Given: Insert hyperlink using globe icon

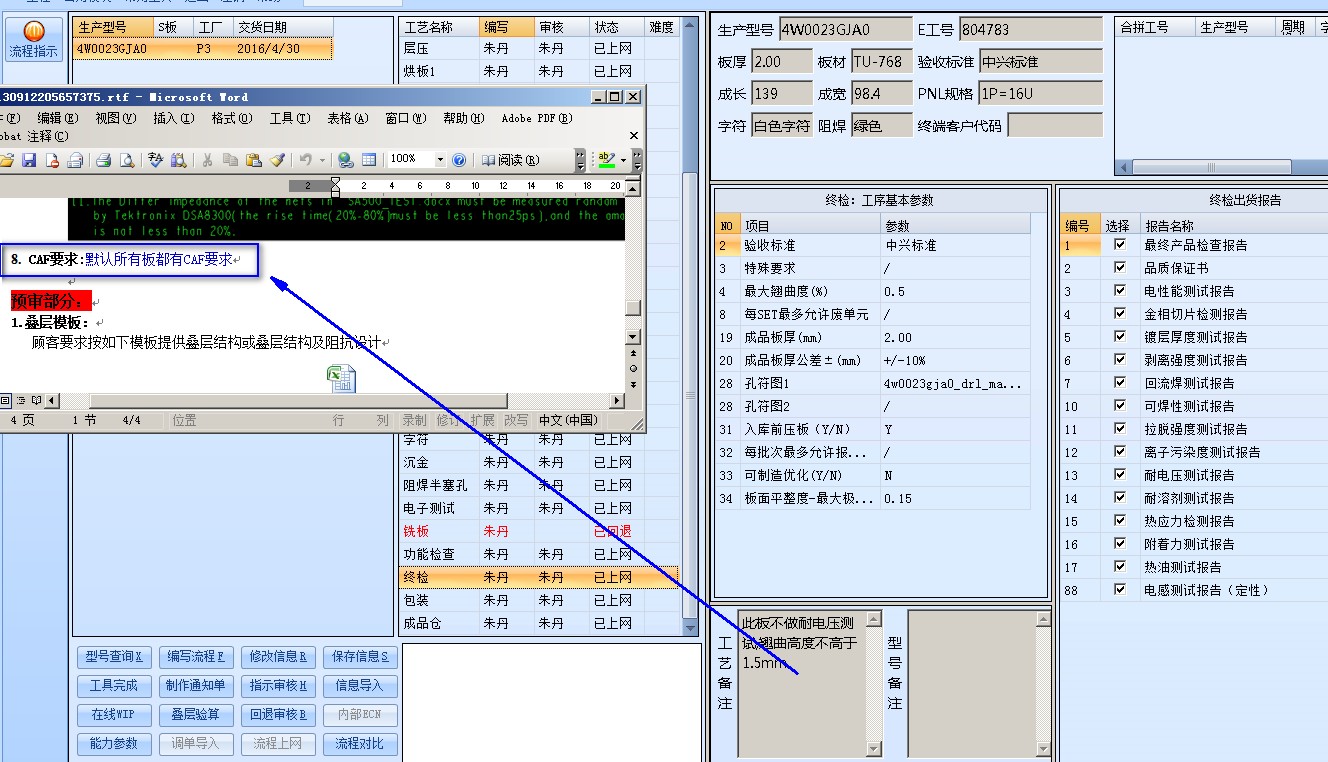Looking at the screenshot, I should [x=345, y=160].
